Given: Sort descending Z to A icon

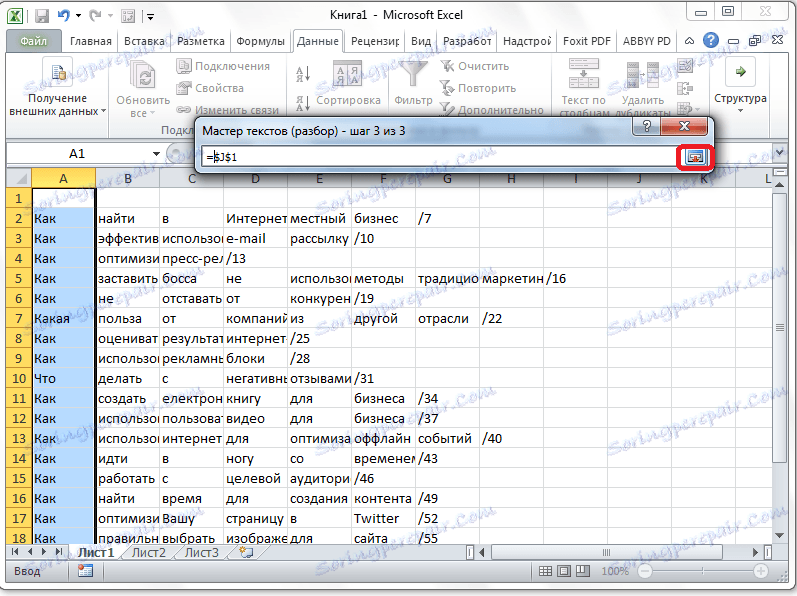Looking at the screenshot, I should 303,103.
